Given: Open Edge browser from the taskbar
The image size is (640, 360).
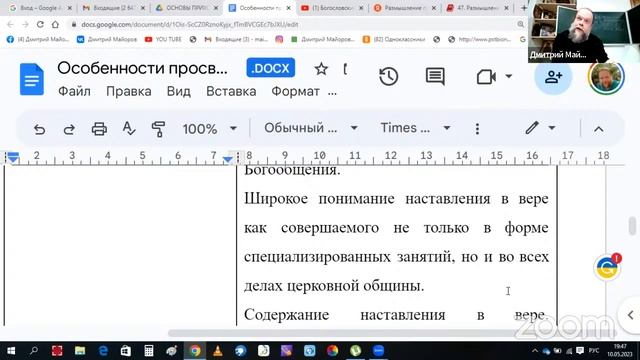Looking at the screenshot, I should 103,351.
